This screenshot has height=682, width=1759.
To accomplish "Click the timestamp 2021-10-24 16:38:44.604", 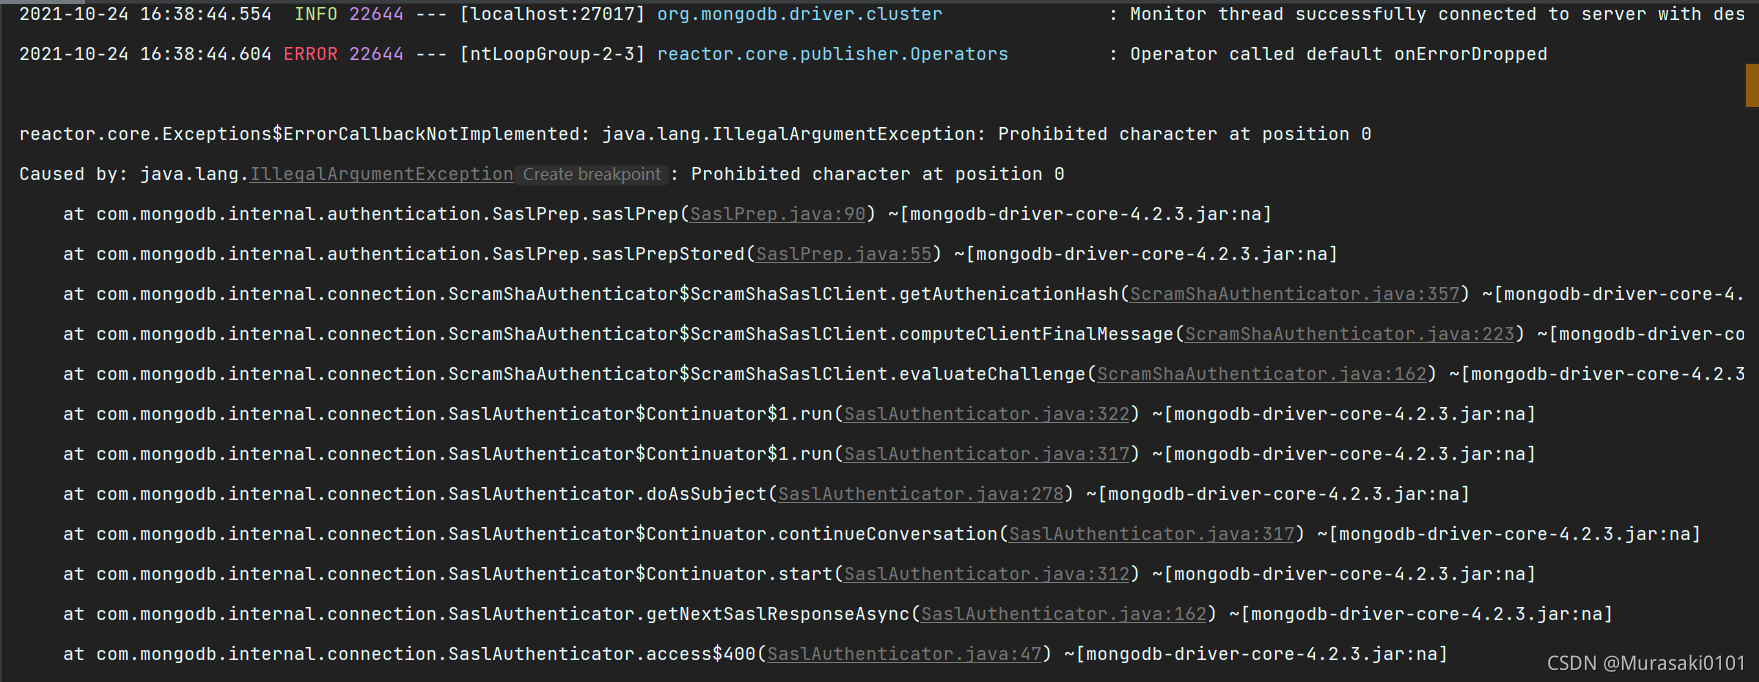I will coord(145,54).
